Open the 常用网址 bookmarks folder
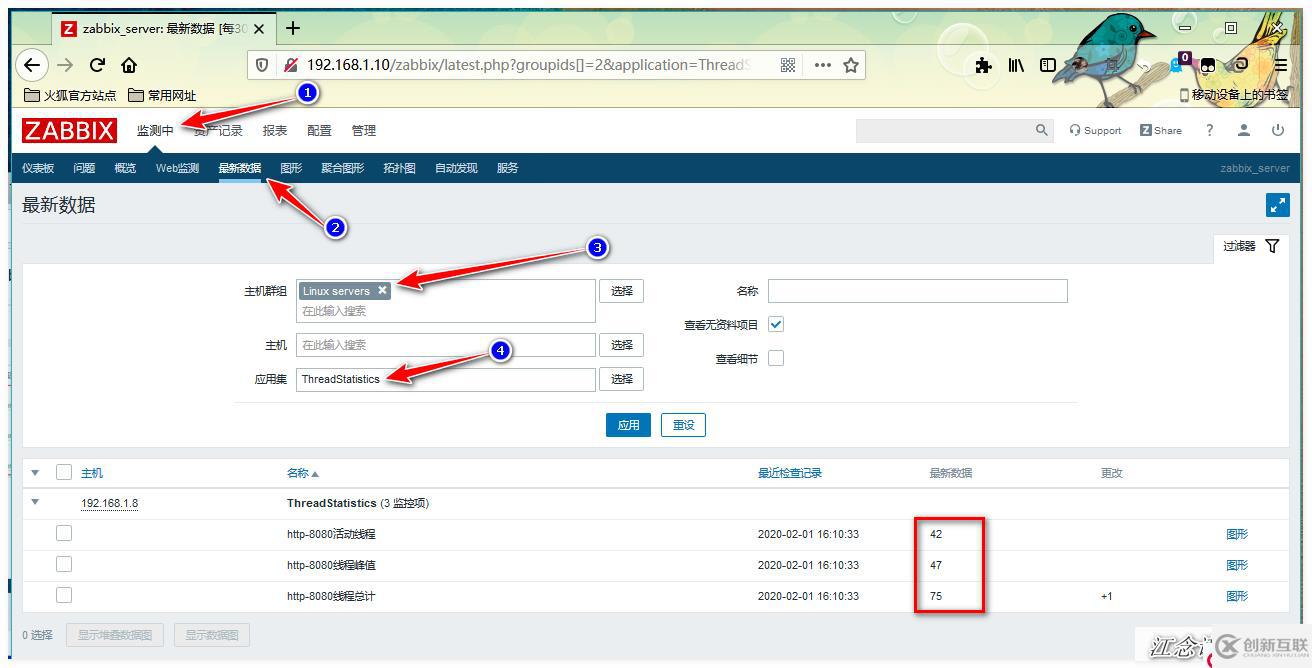The width and height of the screenshot is (1312, 668). tap(161, 95)
